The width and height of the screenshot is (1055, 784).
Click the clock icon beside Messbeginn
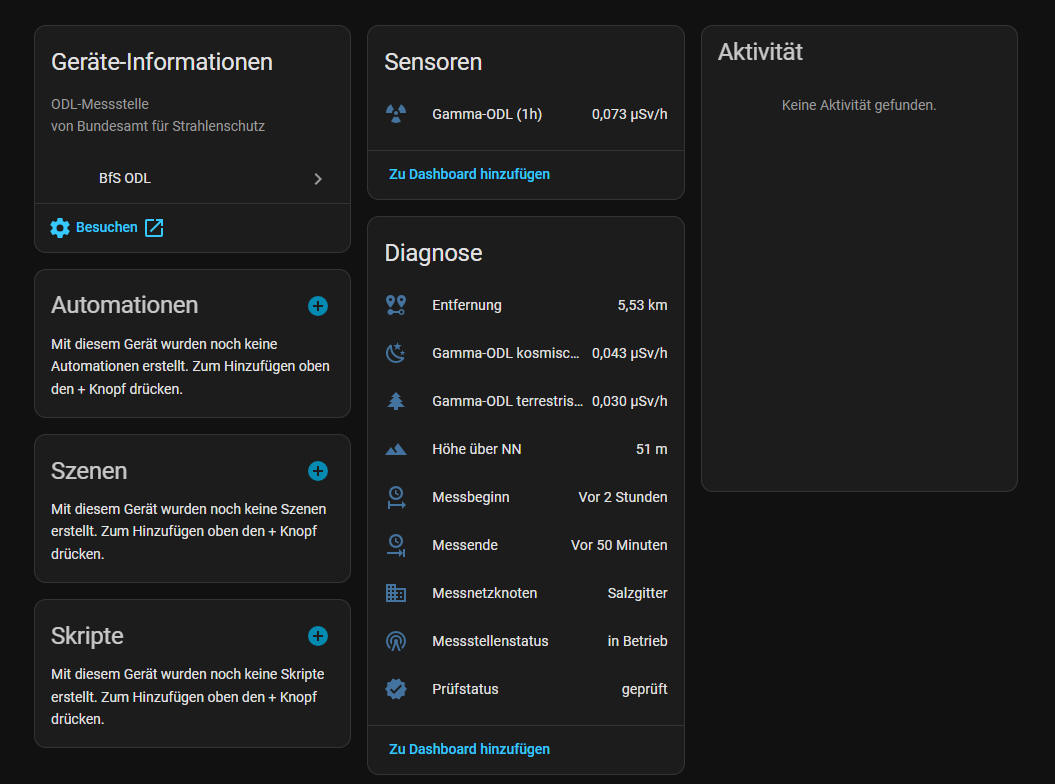[396, 497]
